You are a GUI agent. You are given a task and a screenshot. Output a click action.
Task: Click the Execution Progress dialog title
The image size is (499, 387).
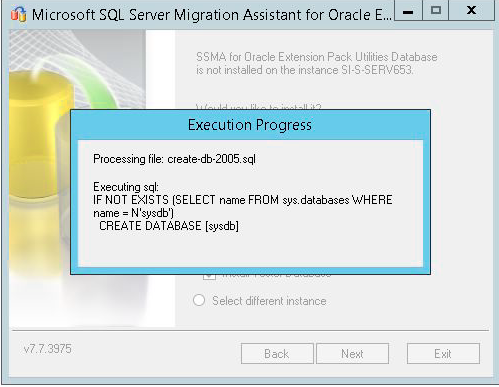pyautogui.click(x=250, y=125)
